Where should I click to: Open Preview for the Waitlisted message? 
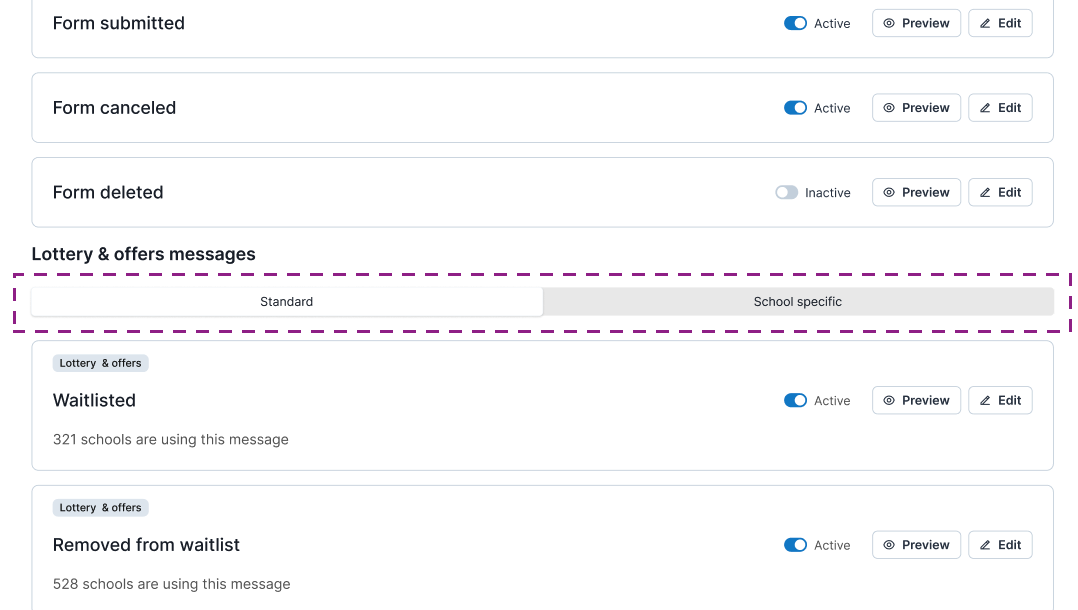coord(916,400)
